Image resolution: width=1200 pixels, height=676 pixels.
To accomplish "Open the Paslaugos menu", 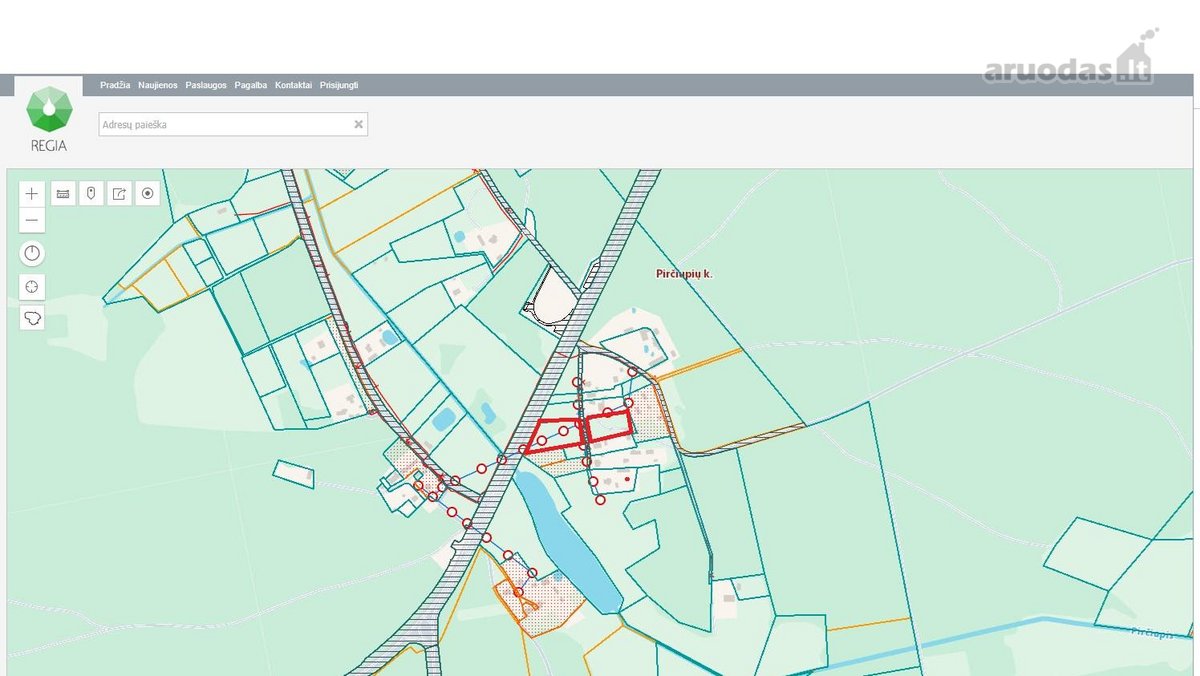I will coord(206,86).
